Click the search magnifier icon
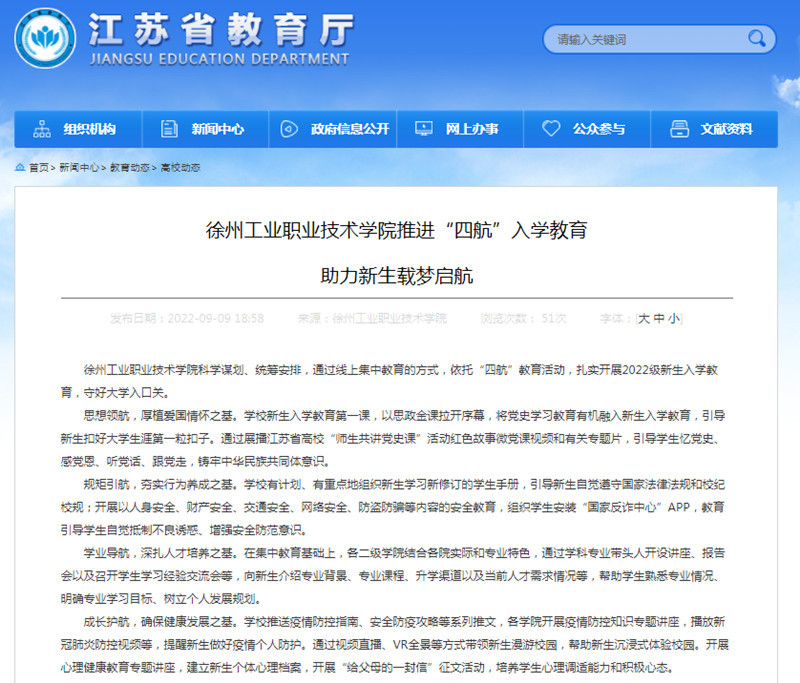Viewport: 800px width, 683px height. [757, 39]
